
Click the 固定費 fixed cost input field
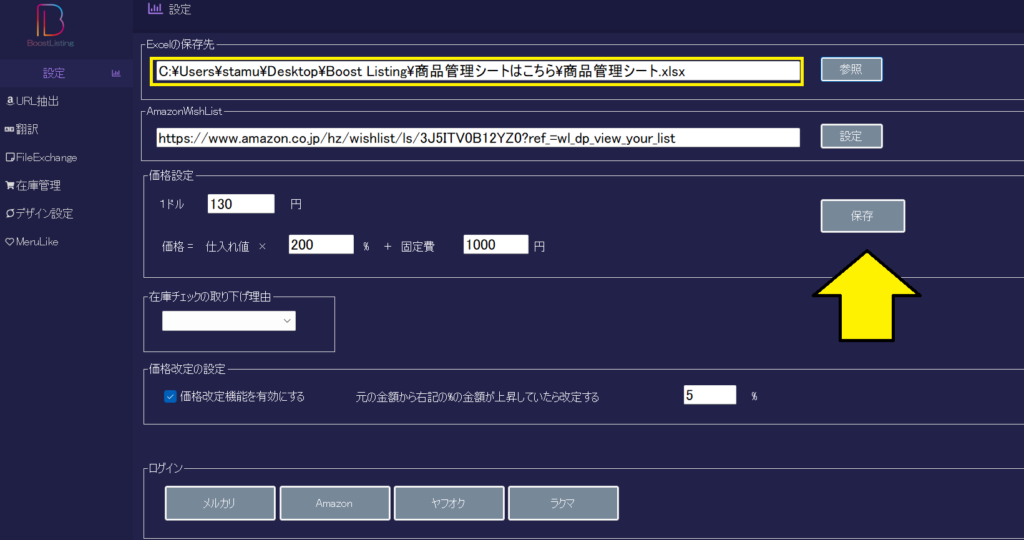[x=496, y=245]
